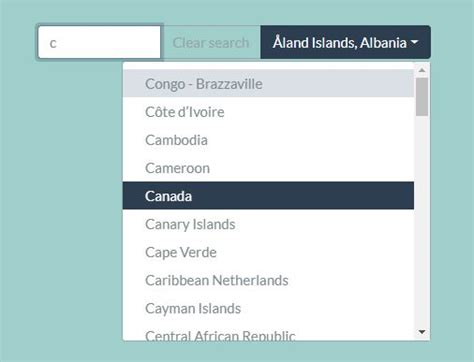Click the letter c in search box
Image resolution: width=474 pixels, height=362 pixels.
(53, 43)
